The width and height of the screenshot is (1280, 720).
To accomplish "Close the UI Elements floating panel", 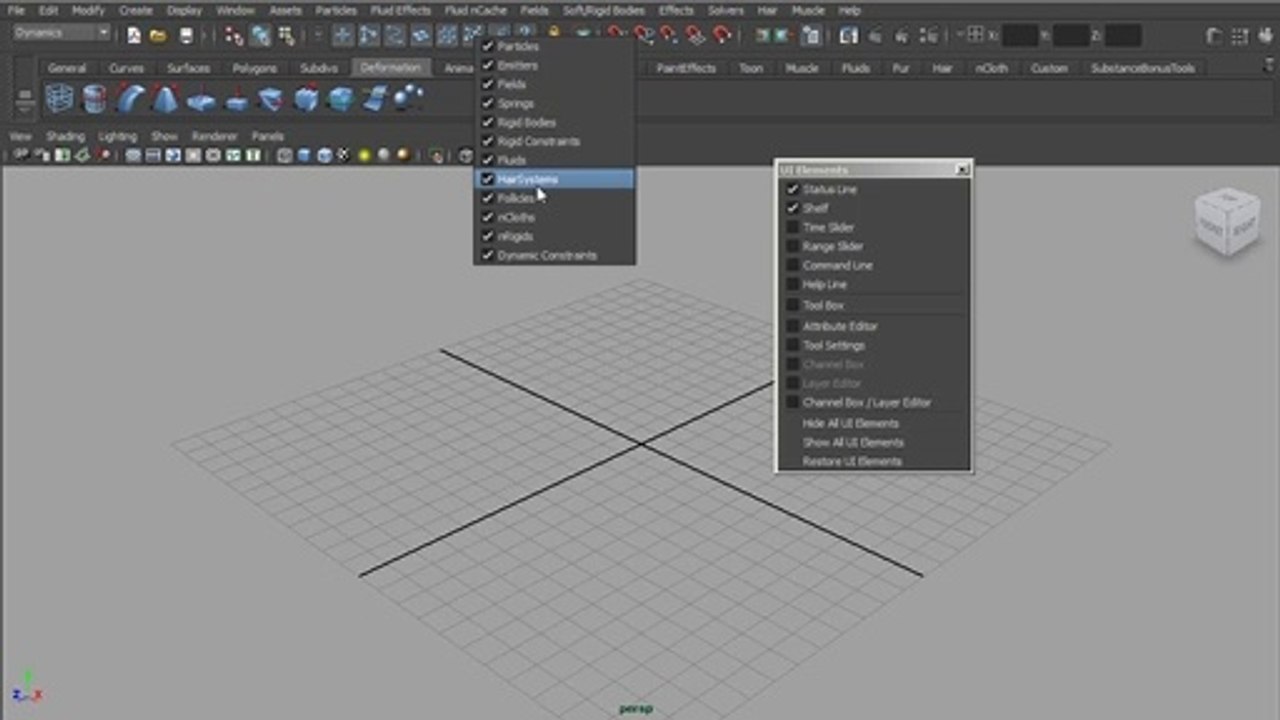I will point(962,170).
